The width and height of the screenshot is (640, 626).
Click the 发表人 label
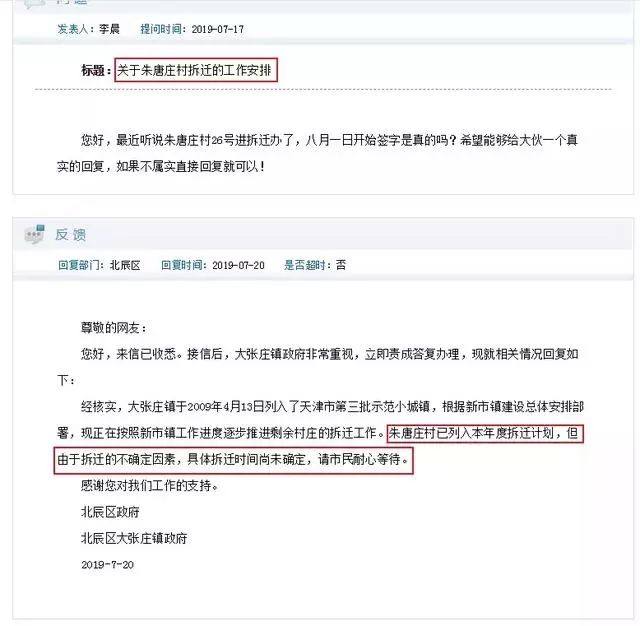[73, 29]
